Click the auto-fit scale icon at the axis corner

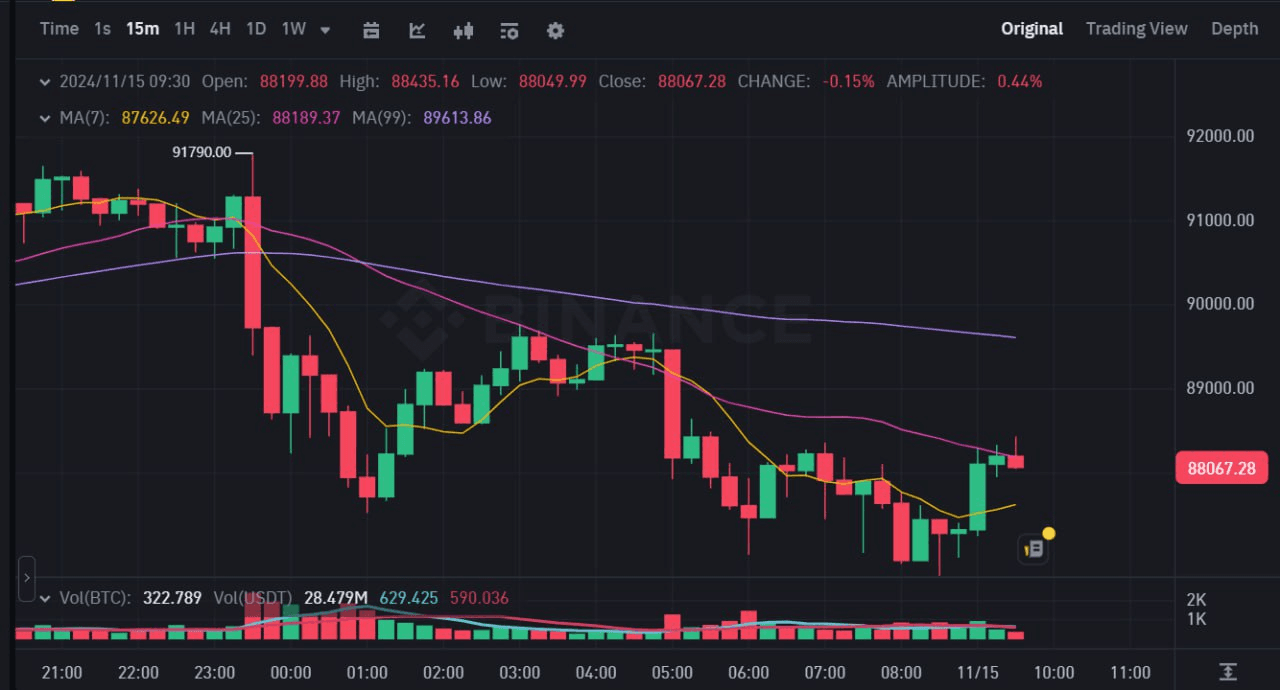click(x=1228, y=672)
